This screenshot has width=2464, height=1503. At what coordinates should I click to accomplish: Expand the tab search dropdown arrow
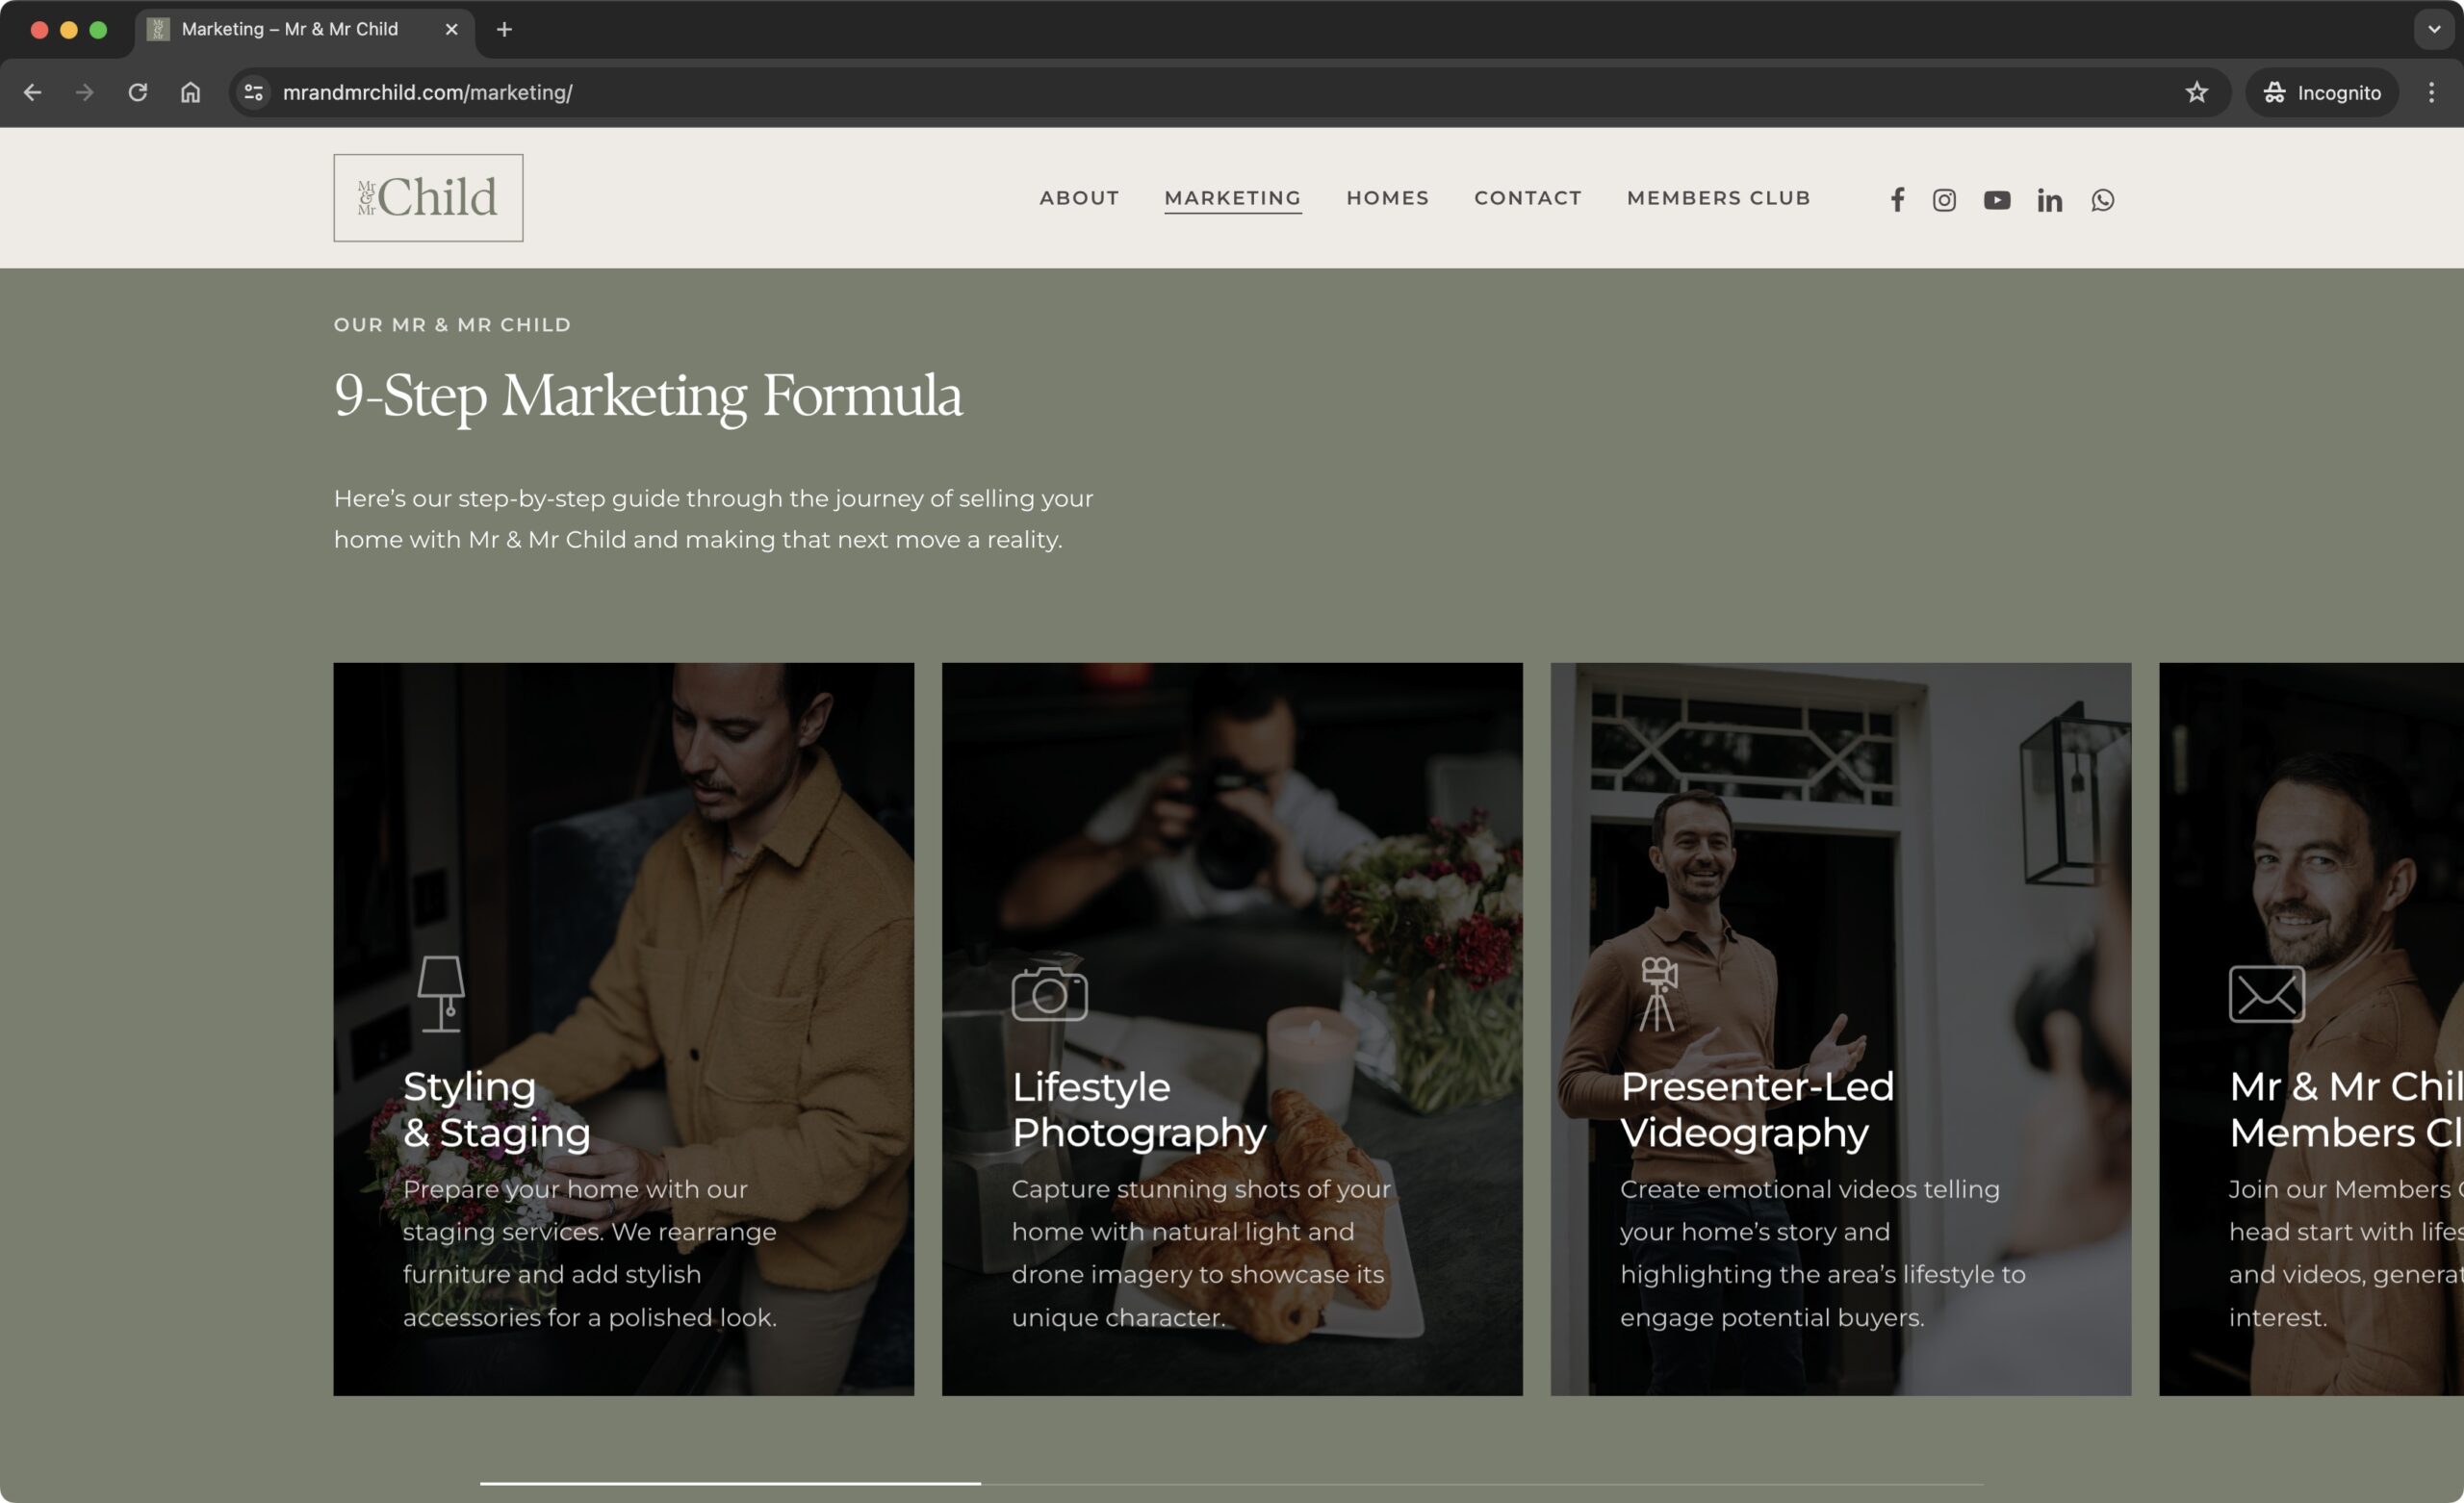(2433, 29)
